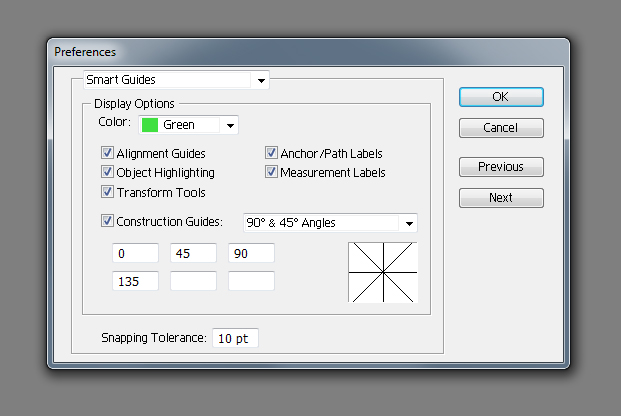Click the Snapping Tolerance input field
This screenshot has height=416, width=621.
pyautogui.click(x=235, y=339)
